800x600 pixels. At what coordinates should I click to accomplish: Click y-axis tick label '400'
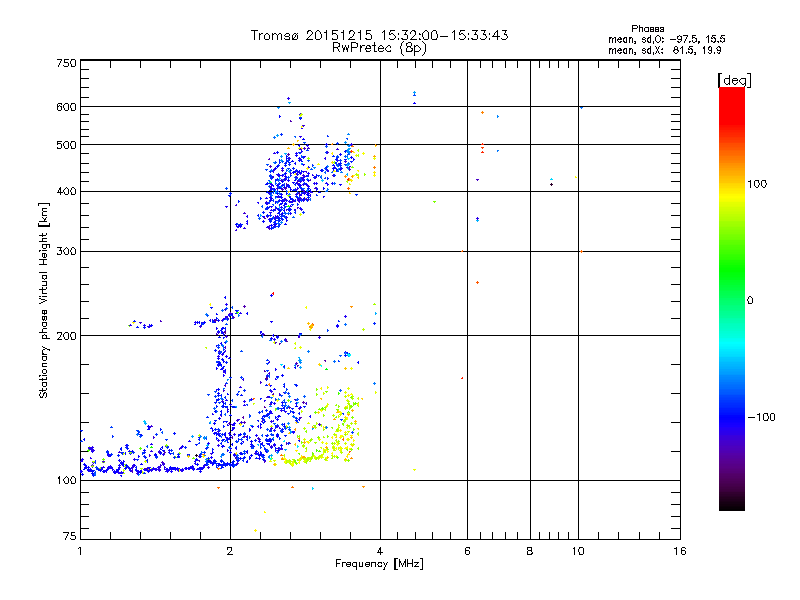coord(66,192)
